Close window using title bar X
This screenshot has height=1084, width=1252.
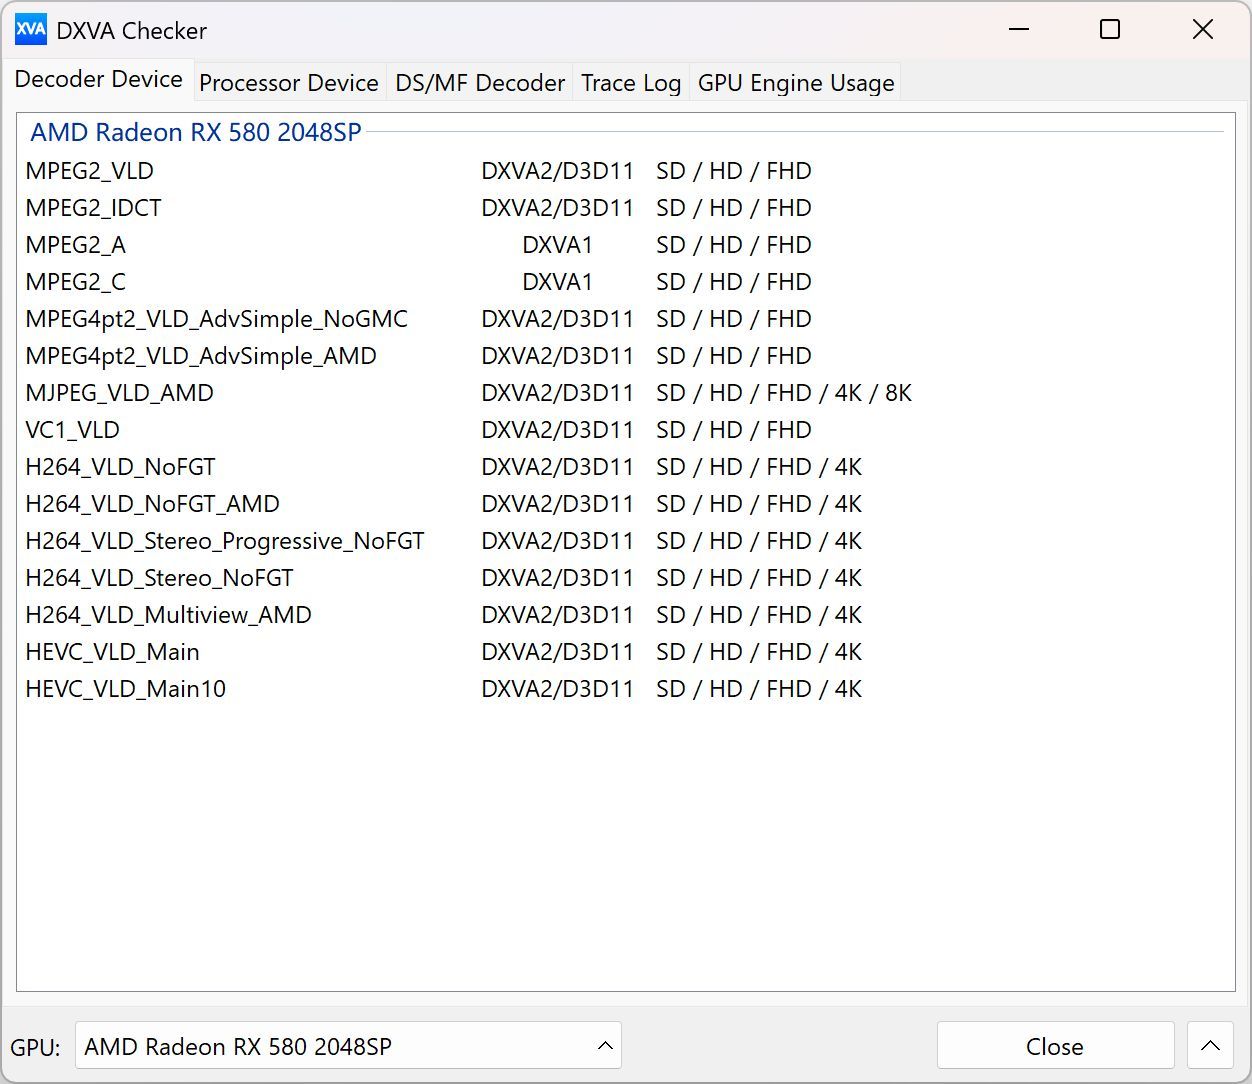click(x=1203, y=30)
